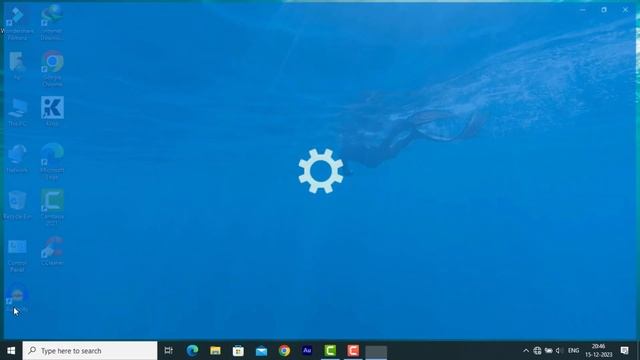Image resolution: width=640 pixels, height=360 pixels.
Task: Open the Windows Start menu
Action: (11, 351)
